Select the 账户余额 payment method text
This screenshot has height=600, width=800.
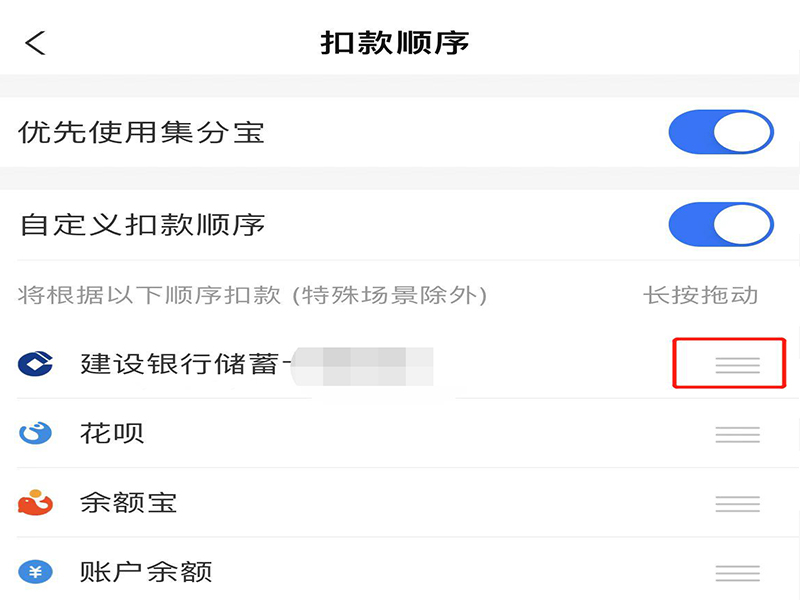point(146,572)
